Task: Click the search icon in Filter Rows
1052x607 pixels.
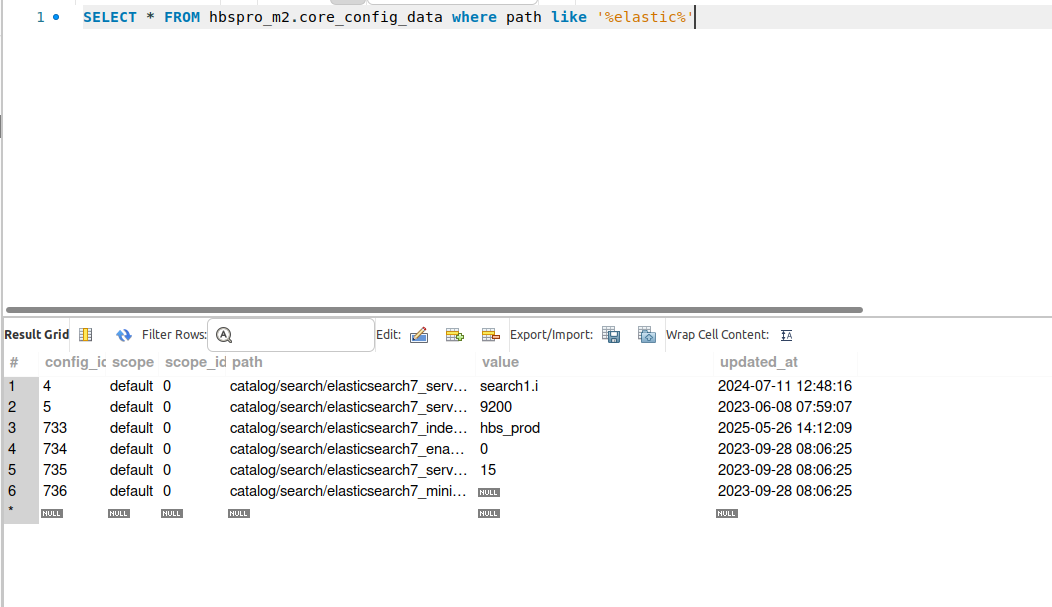Action: click(x=224, y=335)
